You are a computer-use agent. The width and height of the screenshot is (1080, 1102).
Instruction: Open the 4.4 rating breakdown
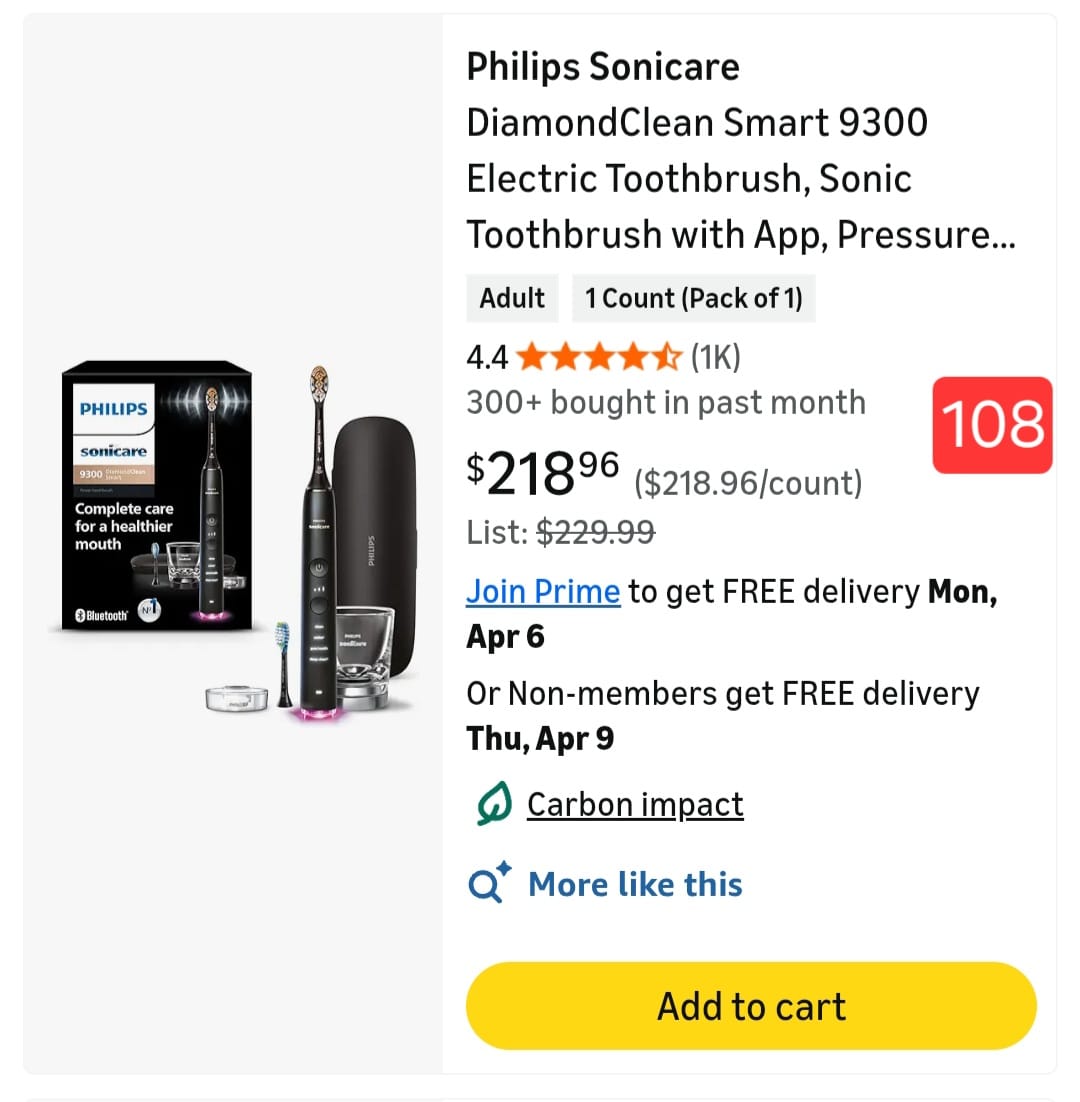[x=487, y=356]
